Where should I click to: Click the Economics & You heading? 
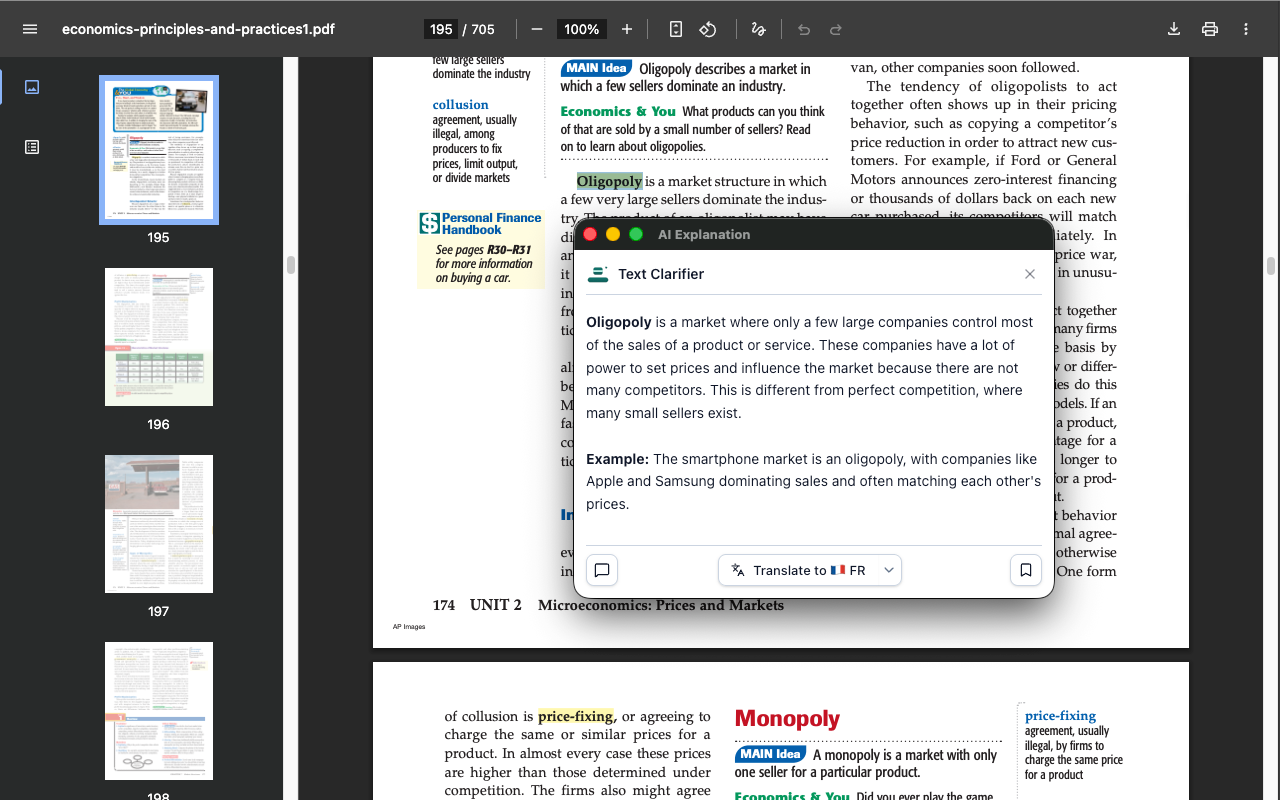(x=618, y=111)
